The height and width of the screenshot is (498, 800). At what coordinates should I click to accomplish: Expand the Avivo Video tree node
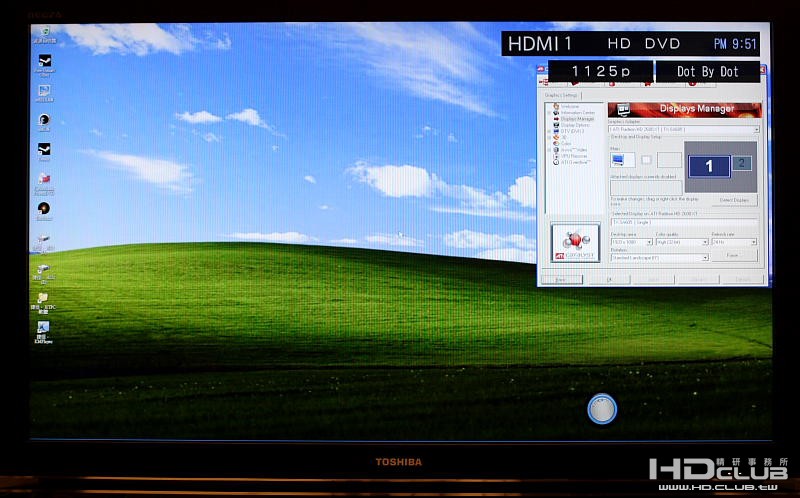point(549,150)
